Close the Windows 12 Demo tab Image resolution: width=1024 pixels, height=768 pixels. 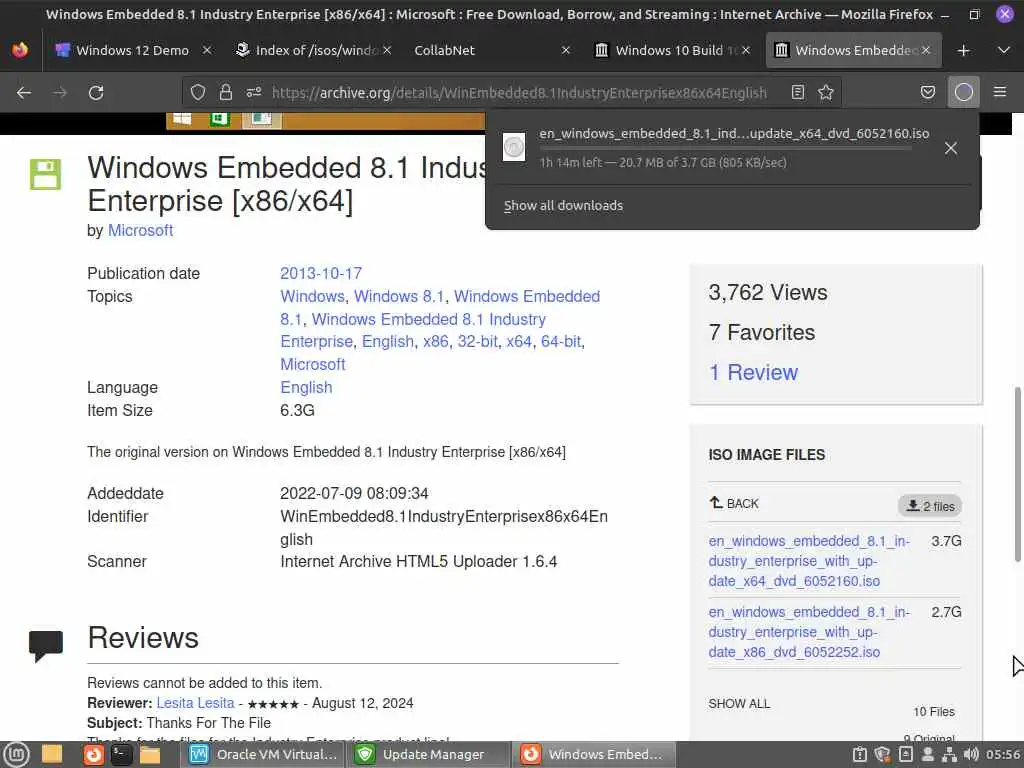[x=207, y=50]
